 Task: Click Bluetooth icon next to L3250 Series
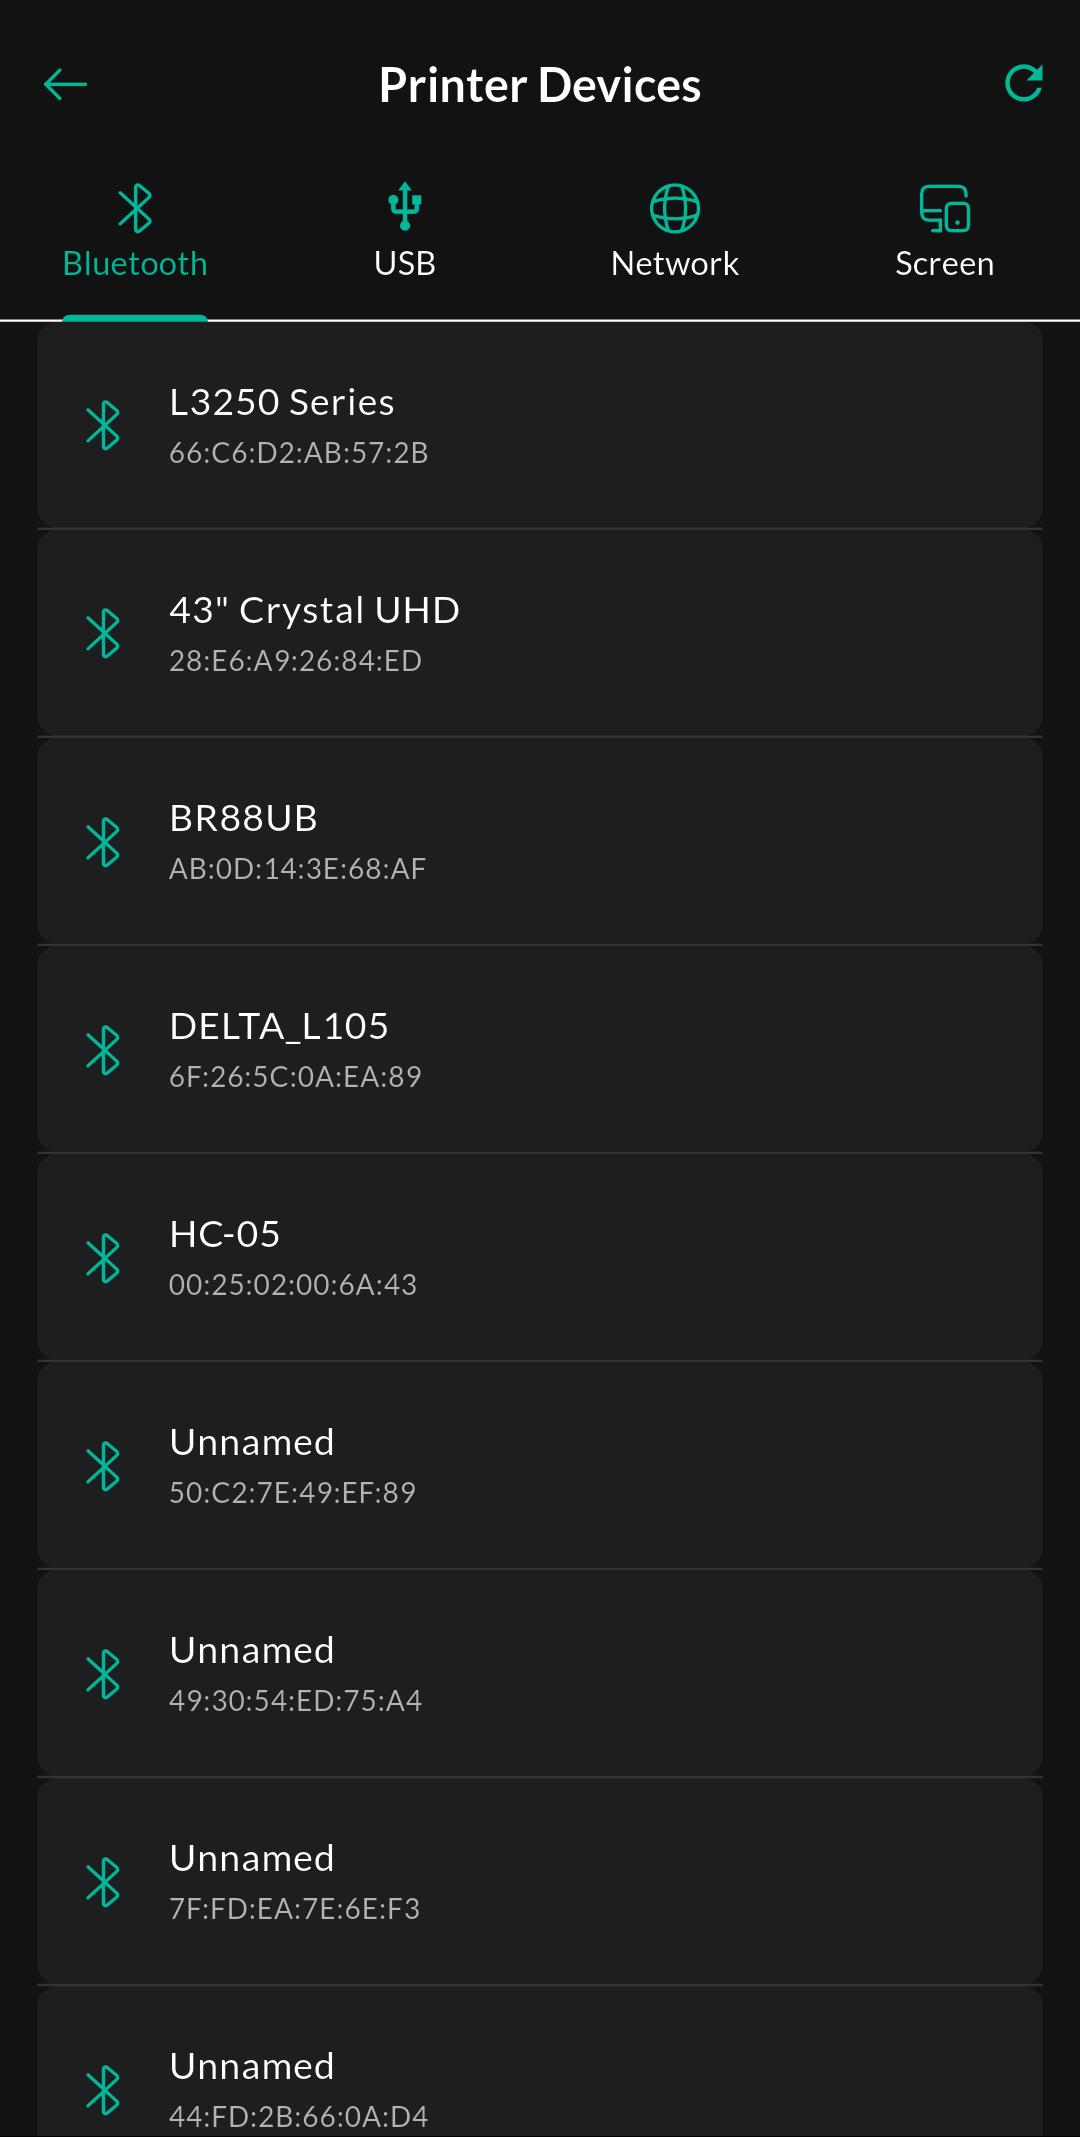point(103,426)
